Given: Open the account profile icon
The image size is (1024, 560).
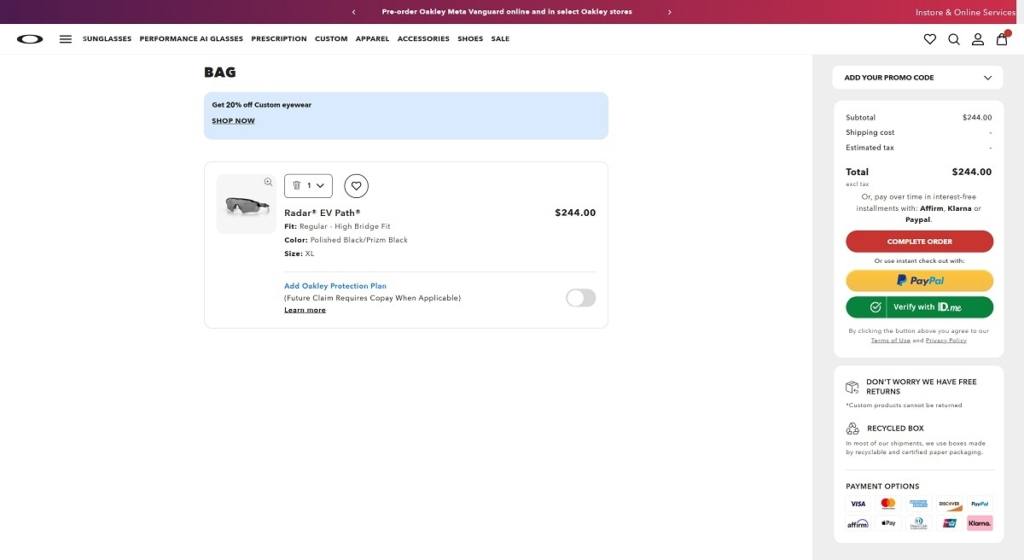Looking at the screenshot, I should click(x=978, y=39).
